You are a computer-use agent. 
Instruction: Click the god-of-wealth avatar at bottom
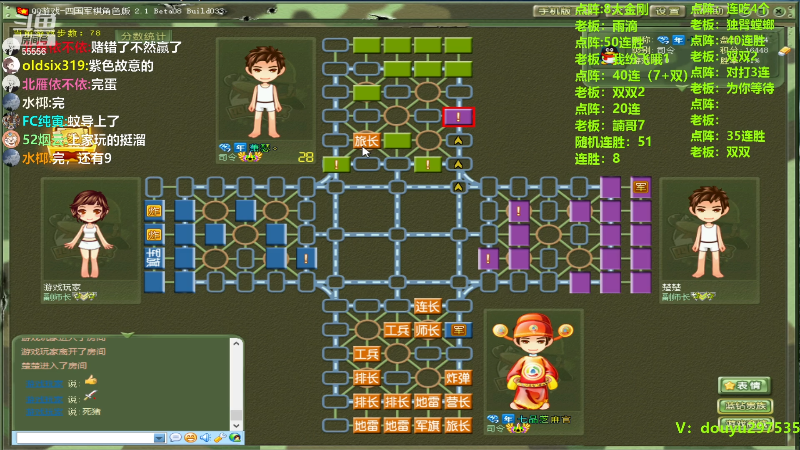click(533, 361)
